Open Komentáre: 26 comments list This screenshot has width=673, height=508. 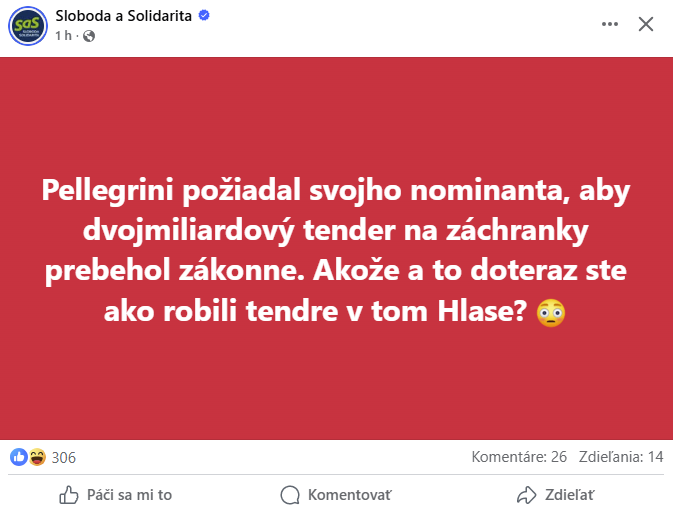tap(519, 457)
